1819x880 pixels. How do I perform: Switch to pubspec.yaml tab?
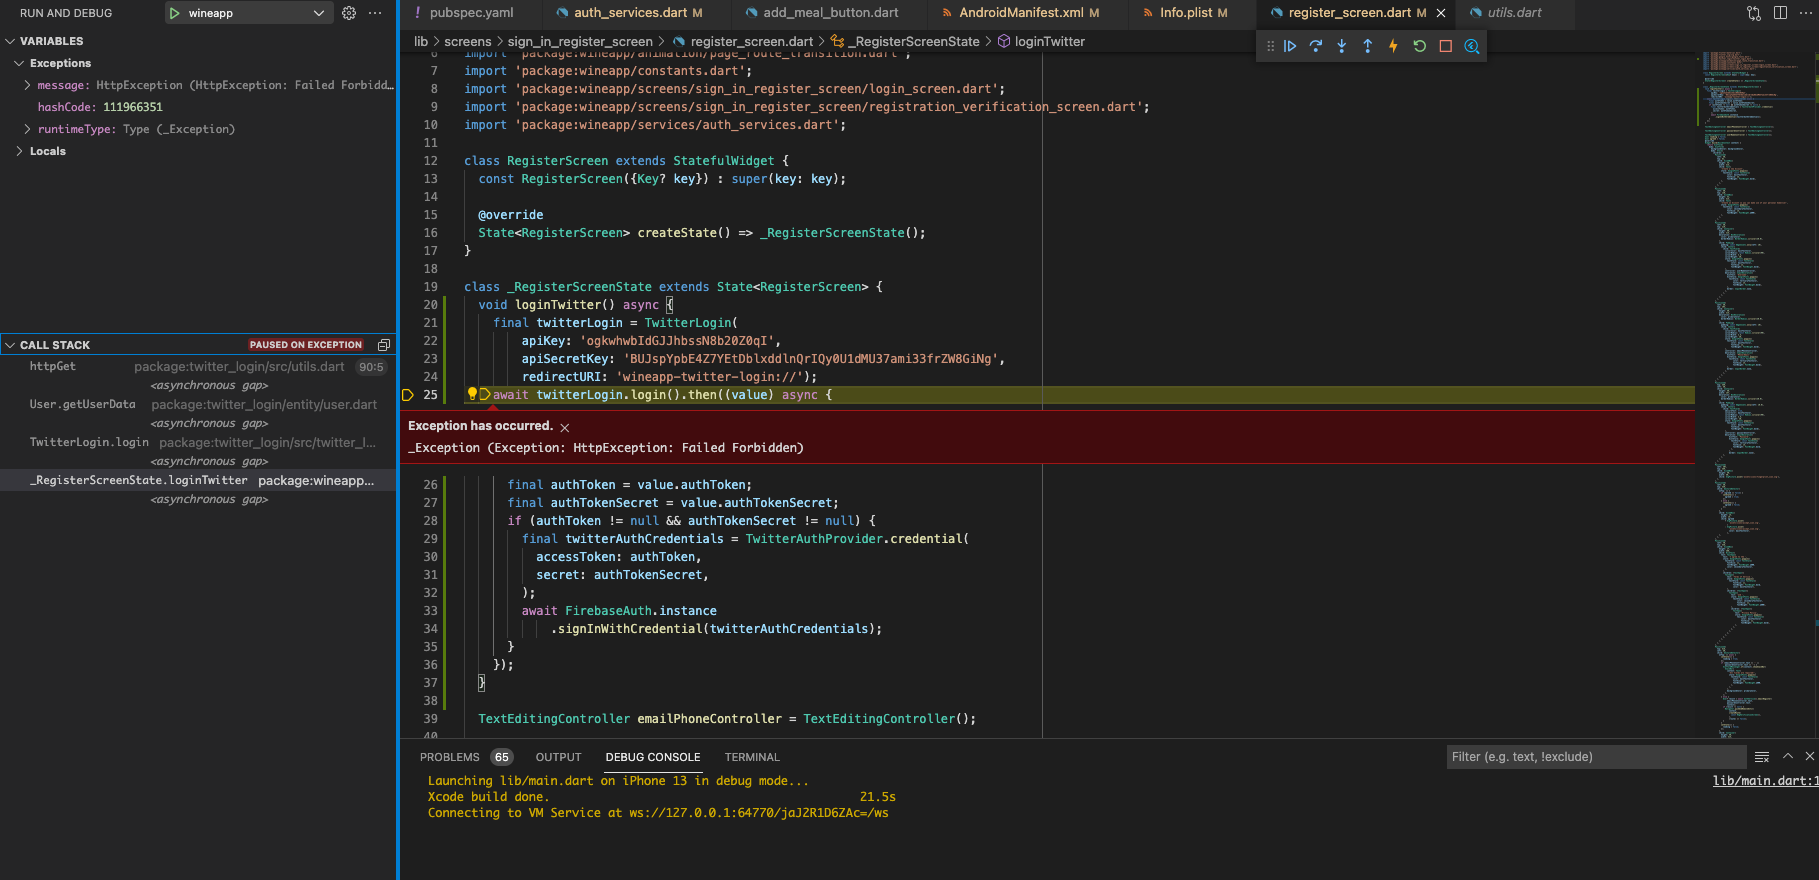(470, 13)
